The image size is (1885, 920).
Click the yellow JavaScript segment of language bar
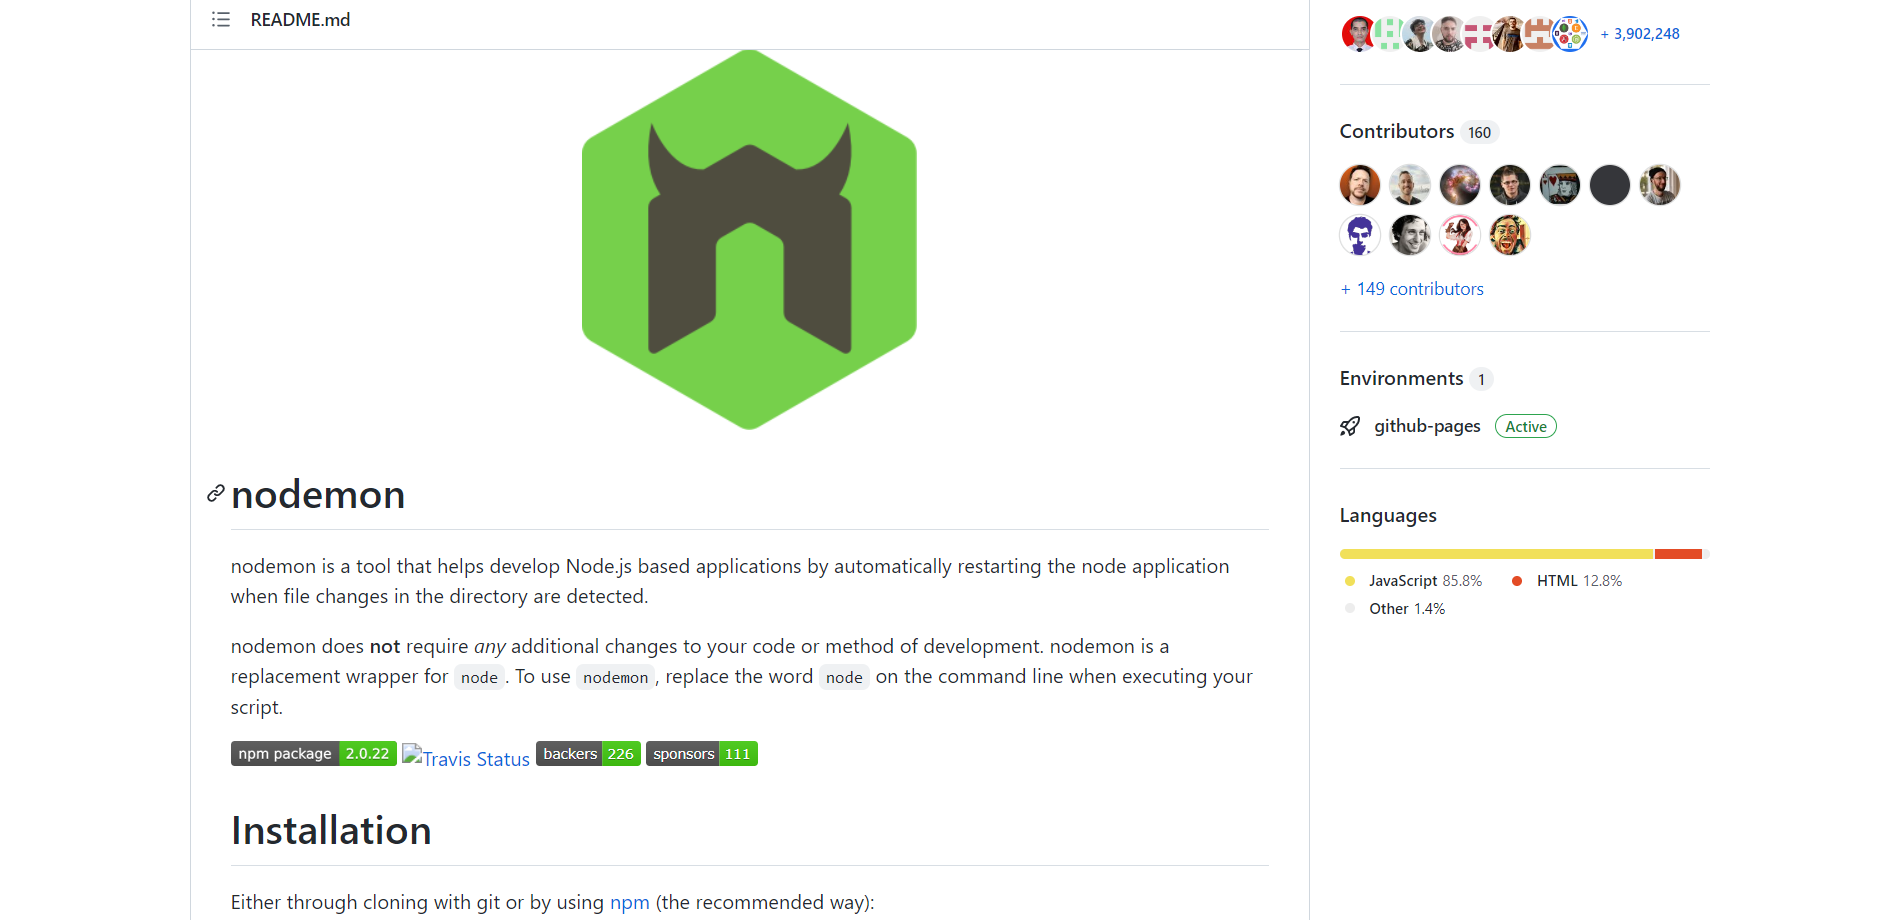tap(1497, 554)
